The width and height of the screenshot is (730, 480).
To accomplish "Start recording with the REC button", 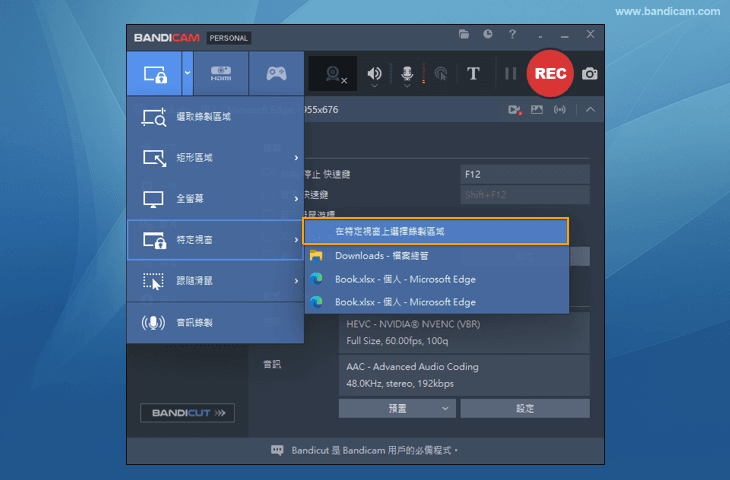I will pos(550,73).
